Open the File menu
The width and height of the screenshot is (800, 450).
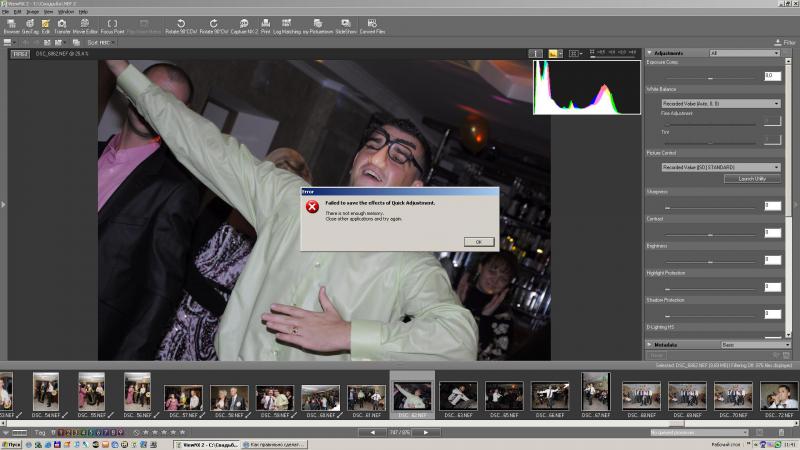tap(6, 12)
